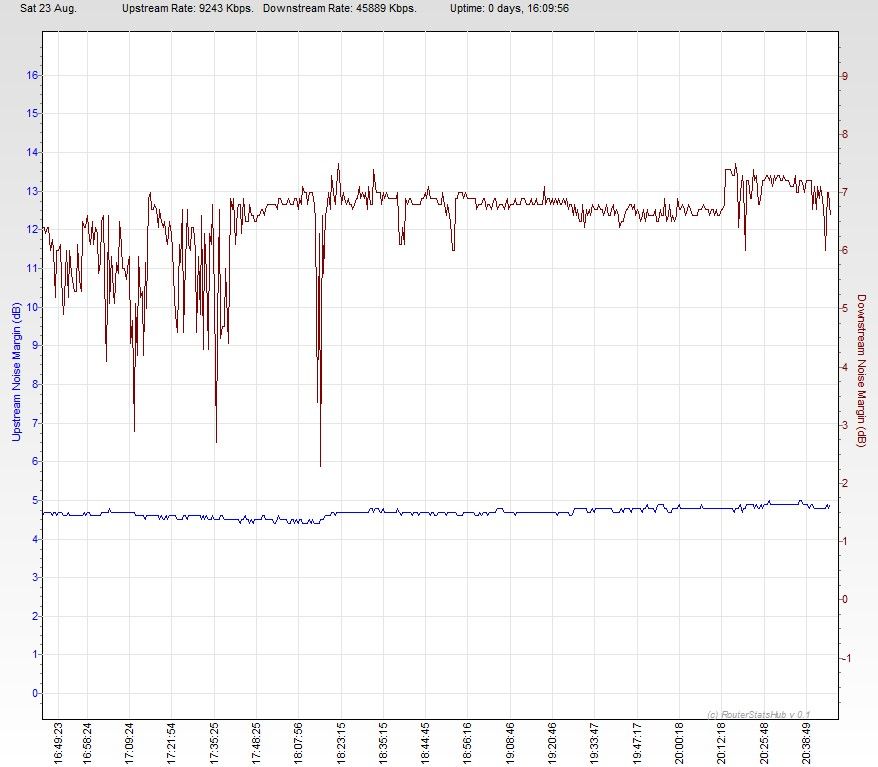Click the upstream axis value 10
Image resolution: width=878 pixels, height=767 pixels.
pos(32,307)
